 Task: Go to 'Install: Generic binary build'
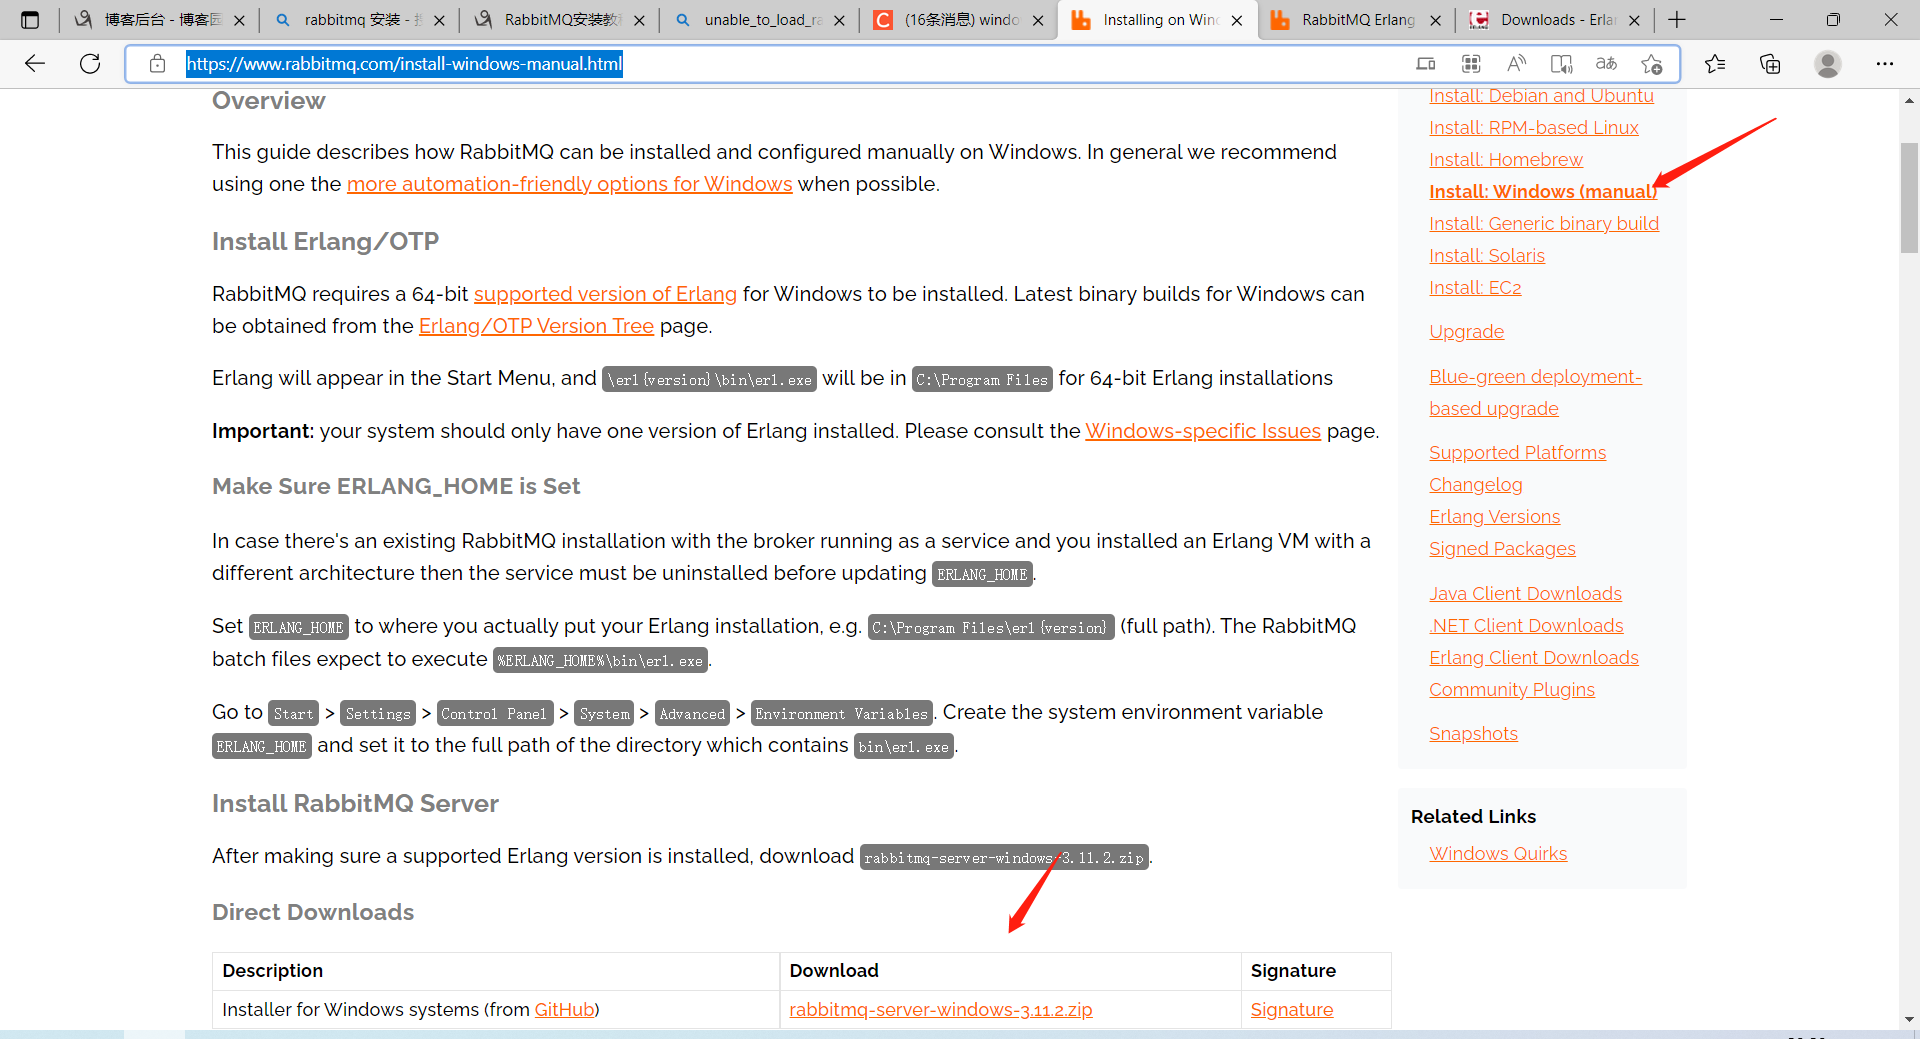pos(1543,224)
